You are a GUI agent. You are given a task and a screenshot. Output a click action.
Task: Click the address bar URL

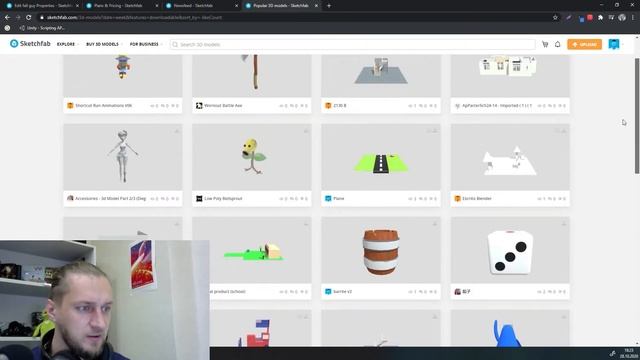point(134,18)
